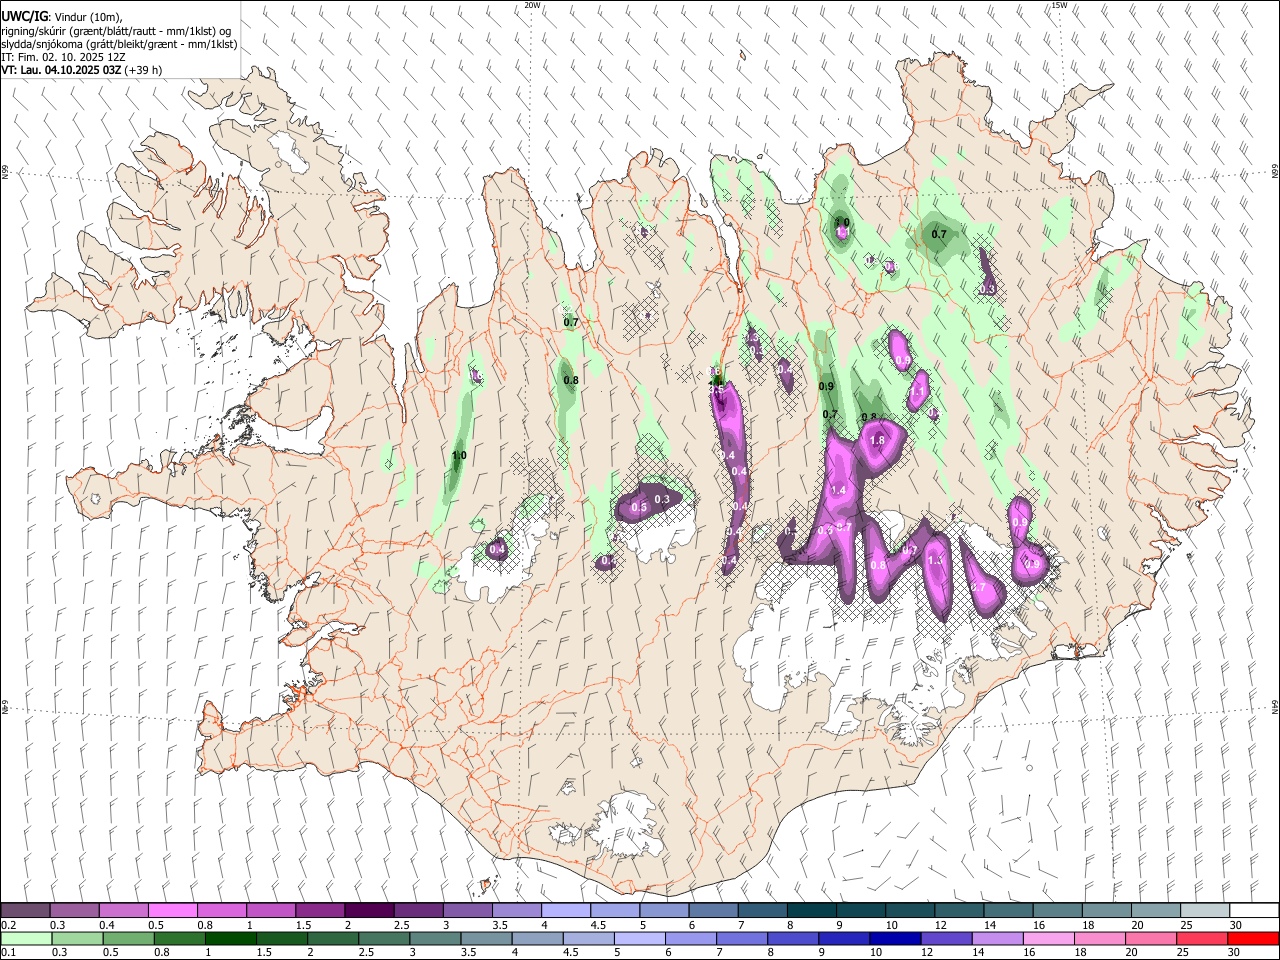Click the '3.5' label on the snow scale

point(500,925)
